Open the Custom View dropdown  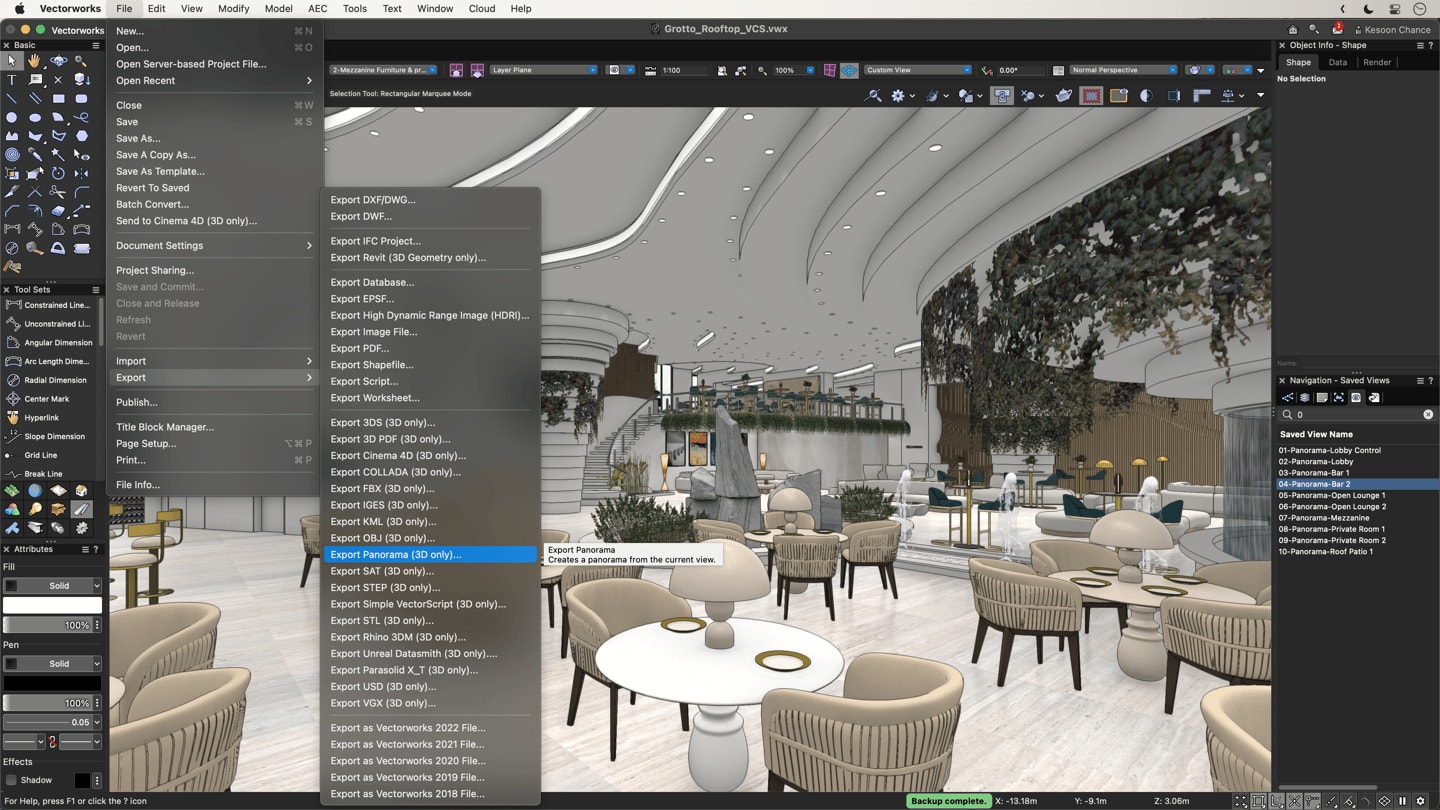click(x=917, y=70)
